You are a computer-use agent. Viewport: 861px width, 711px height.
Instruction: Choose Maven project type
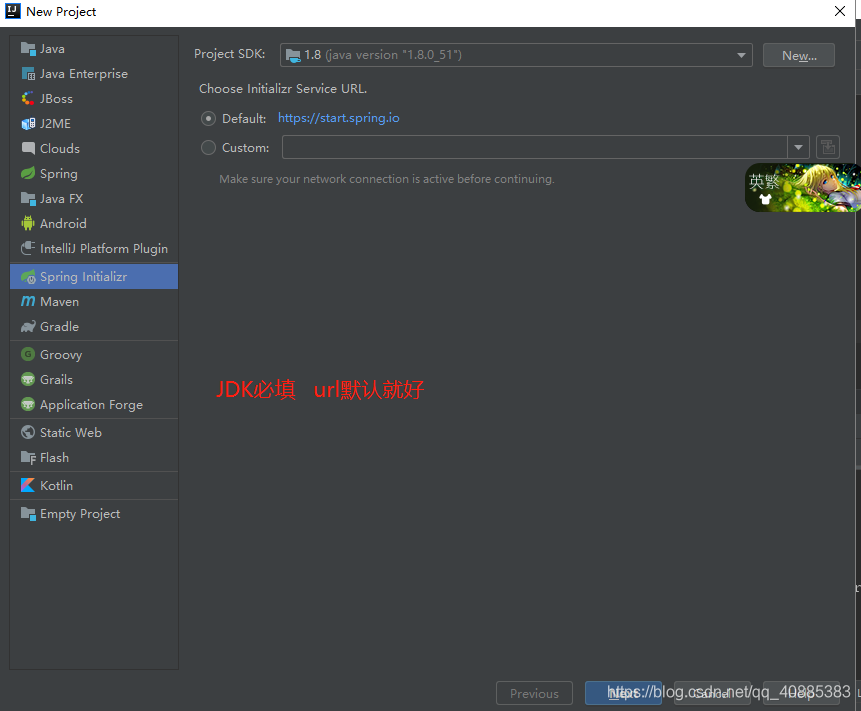point(94,301)
